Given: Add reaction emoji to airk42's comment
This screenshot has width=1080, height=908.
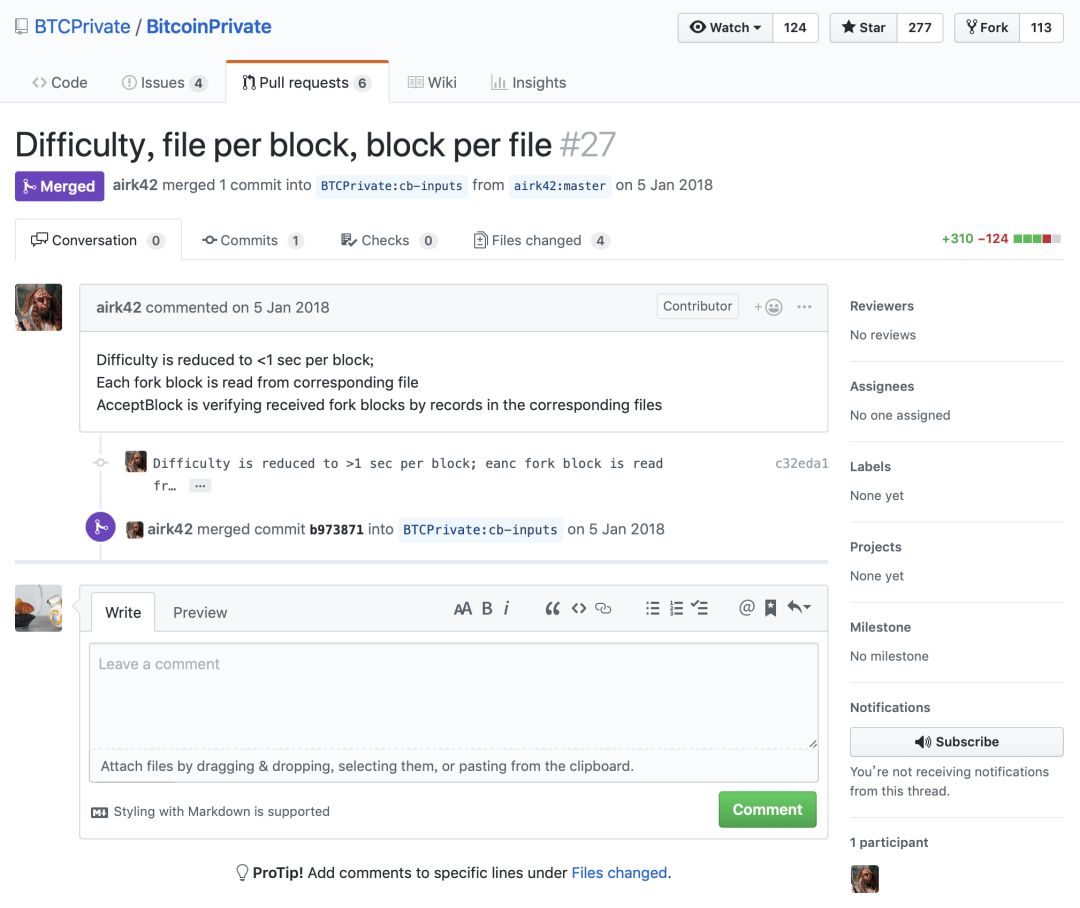Looking at the screenshot, I should (768, 307).
